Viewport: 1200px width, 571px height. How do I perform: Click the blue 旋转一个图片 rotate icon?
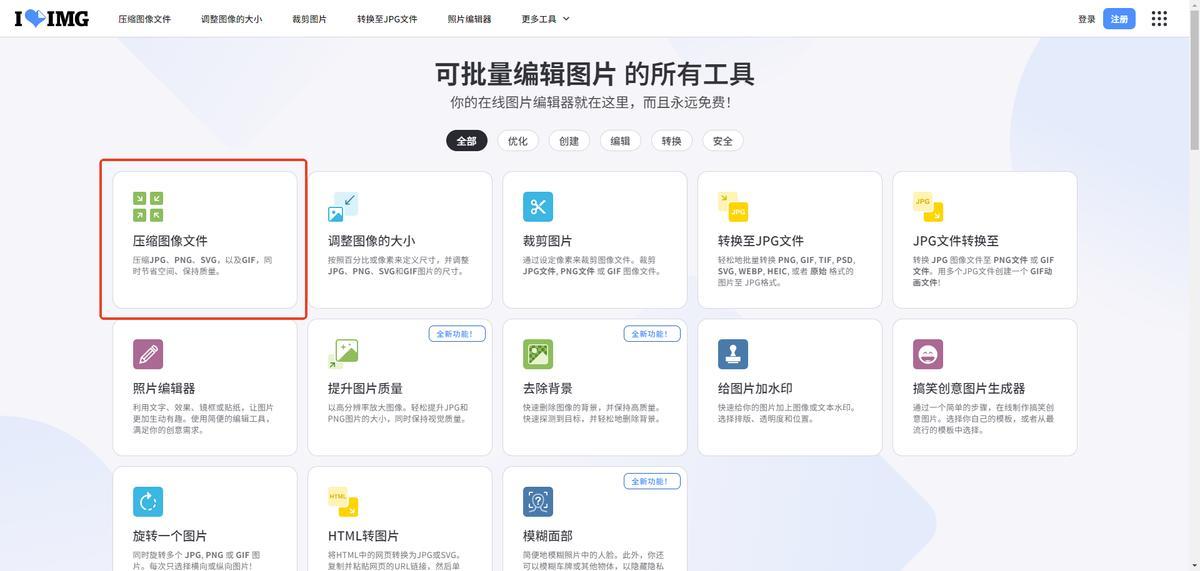(148, 501)
